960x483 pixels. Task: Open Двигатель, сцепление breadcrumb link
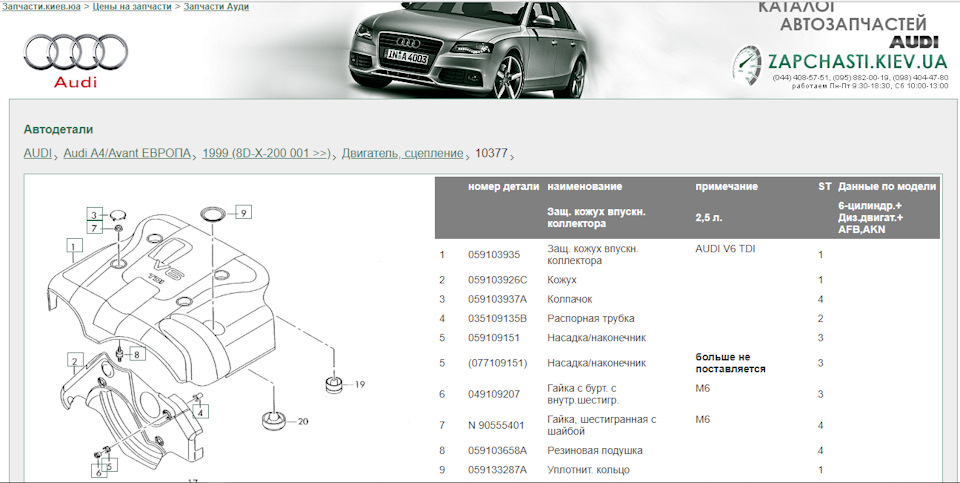click(402, 153)
